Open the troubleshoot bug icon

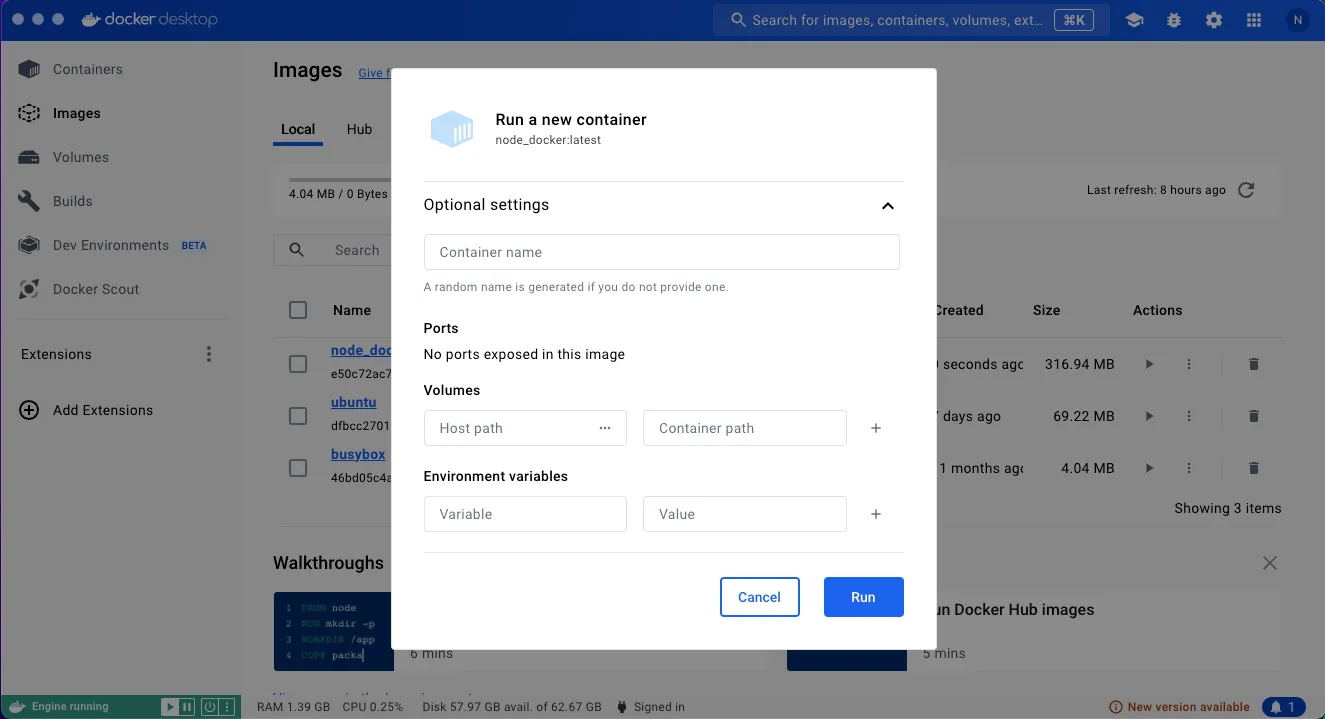coord(1174,20)
